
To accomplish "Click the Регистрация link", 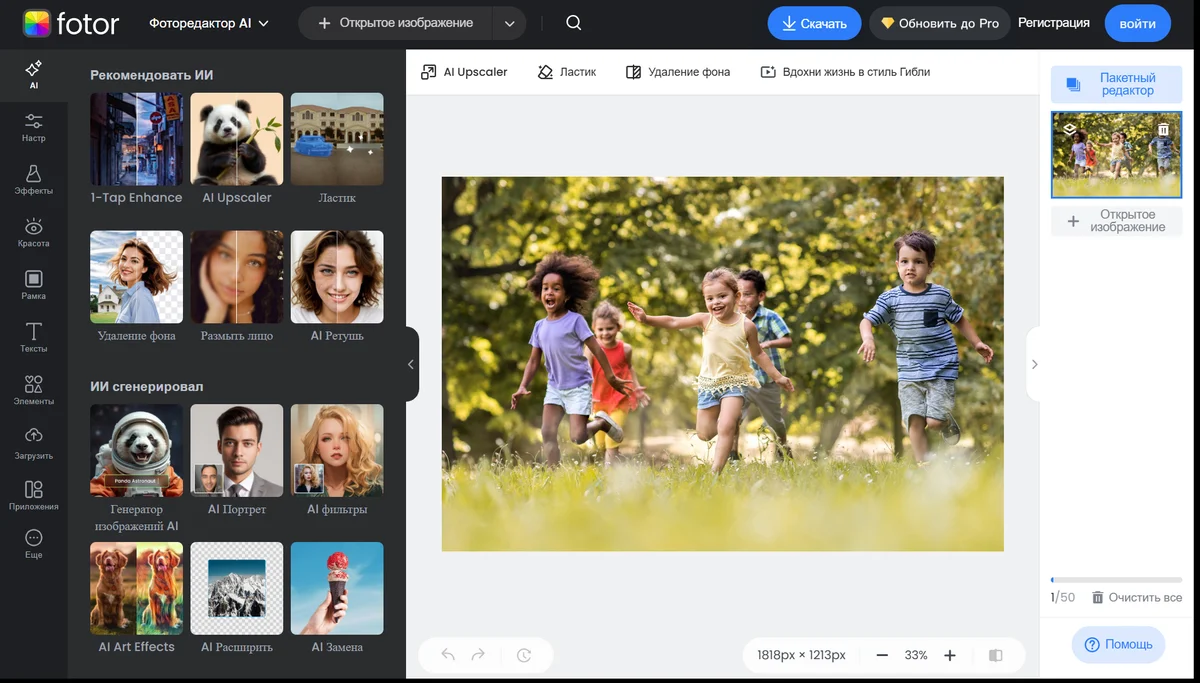I will [x=1054, y=22].
